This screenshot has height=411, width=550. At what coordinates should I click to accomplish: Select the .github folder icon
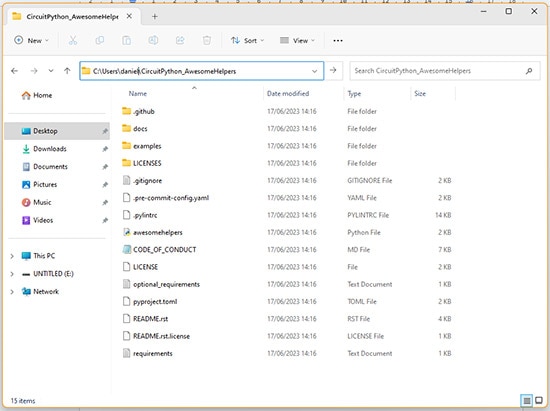(126, 111)
